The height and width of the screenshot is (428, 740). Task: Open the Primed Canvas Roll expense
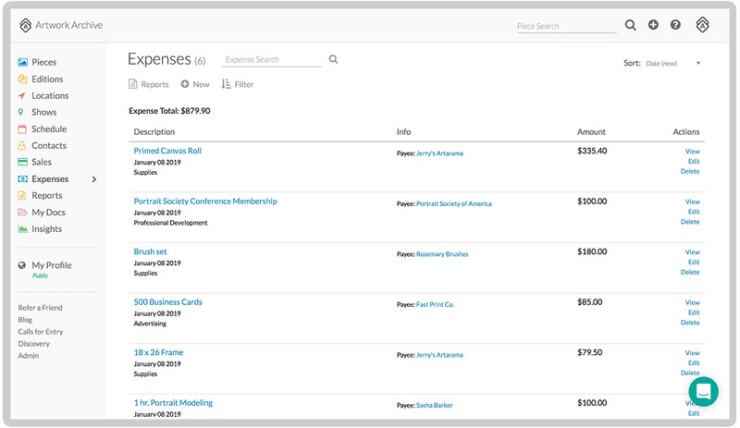pyautogui.click(x=167, y=151)
